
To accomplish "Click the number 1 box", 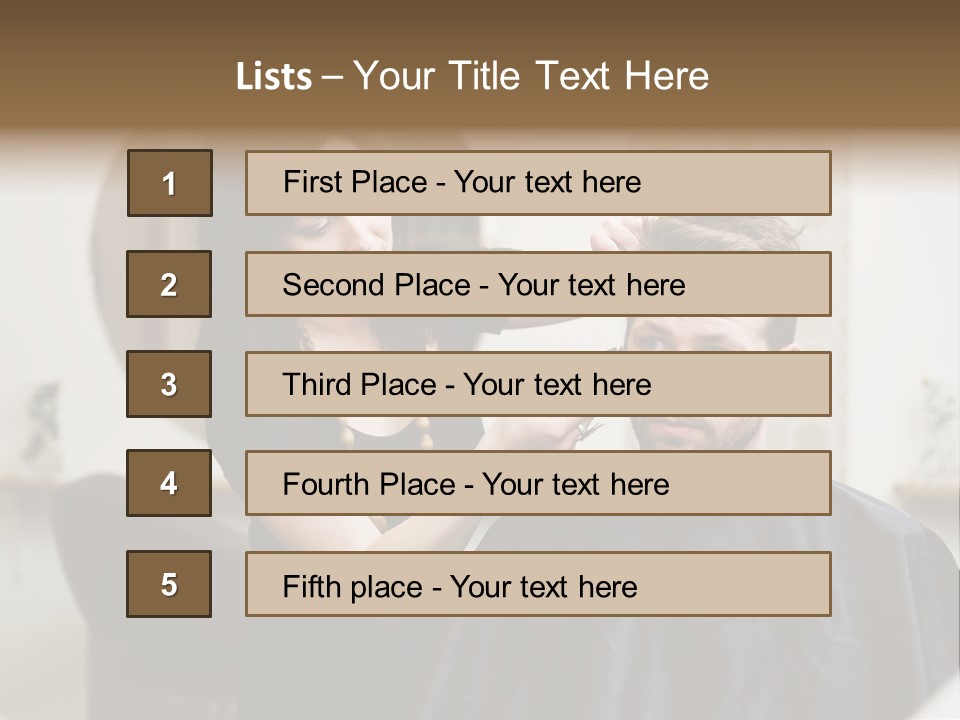I will pos(169,183).
